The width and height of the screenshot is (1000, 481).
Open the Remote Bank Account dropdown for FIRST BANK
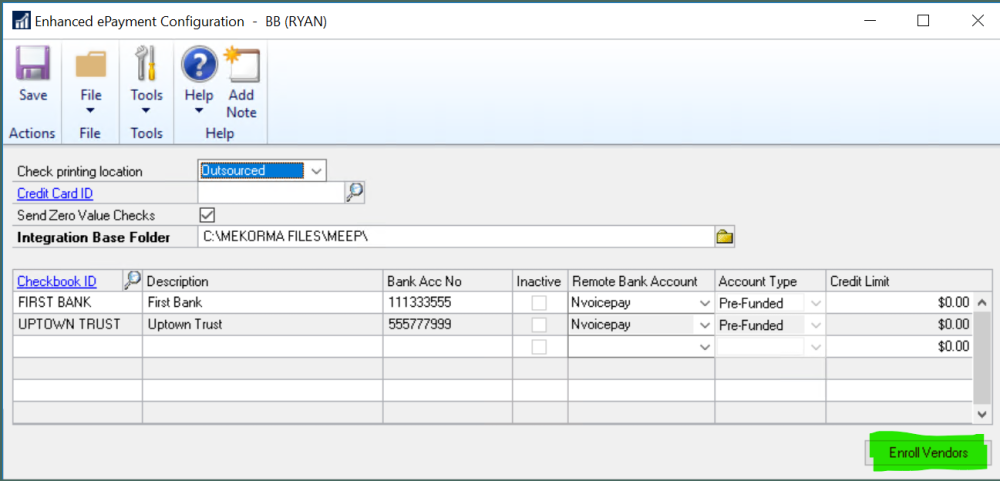click(x=704, y=303)
